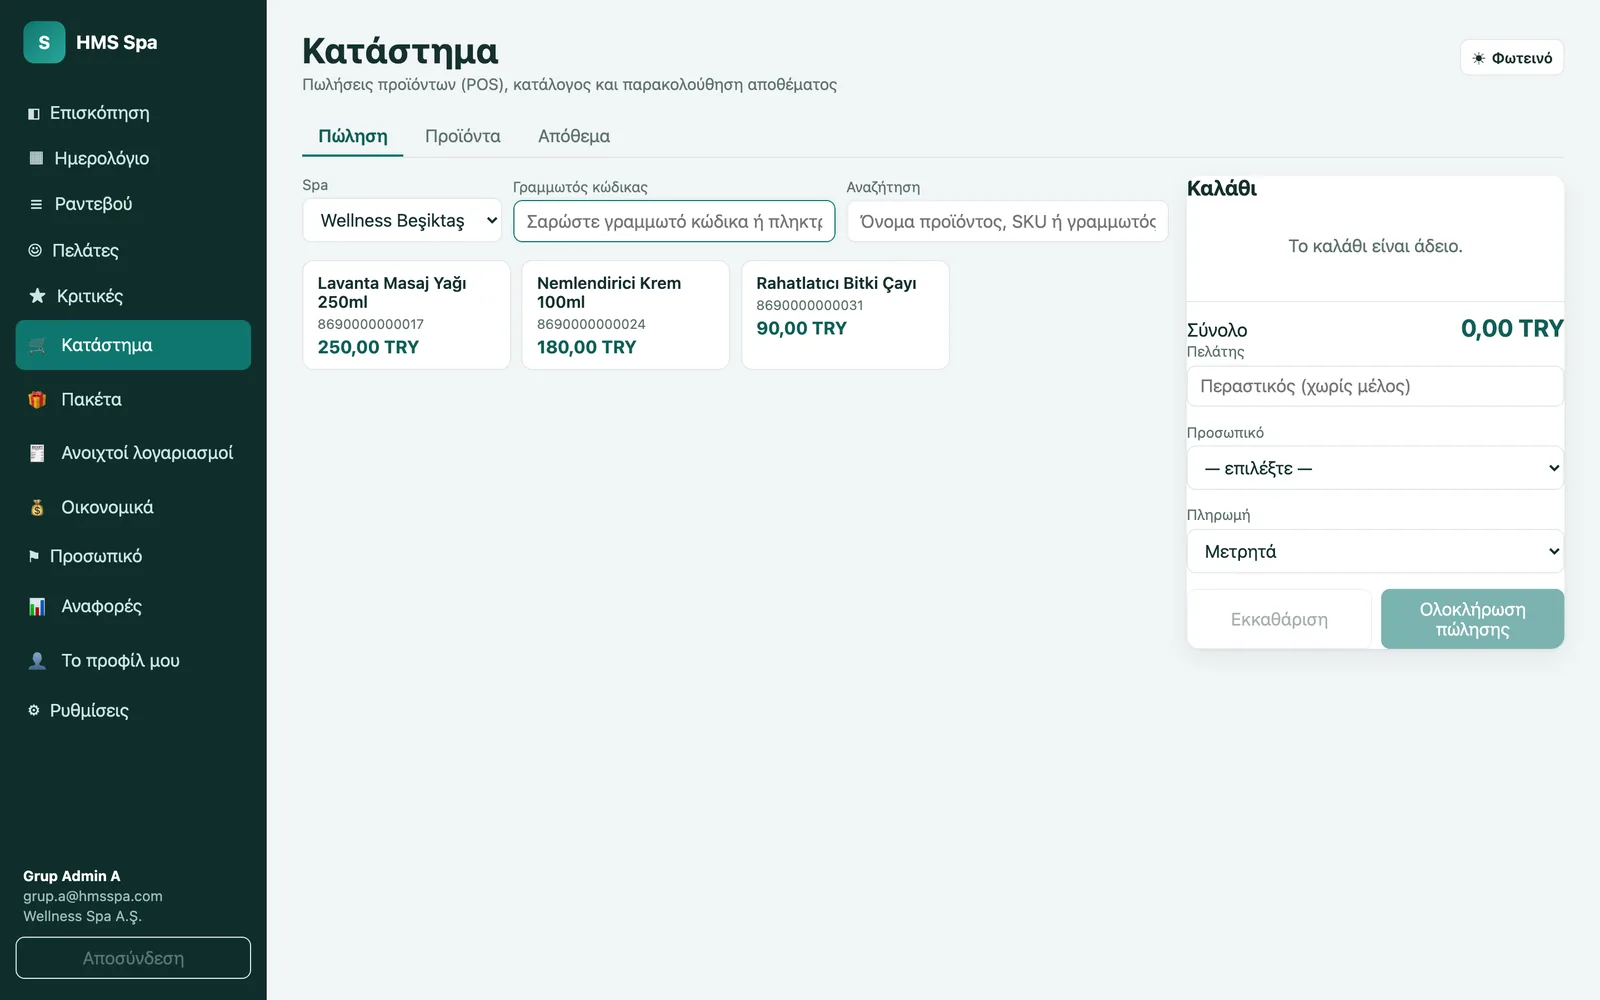Expand the Spa Wellness Beşiktaş dropdown

pos(402,221)
